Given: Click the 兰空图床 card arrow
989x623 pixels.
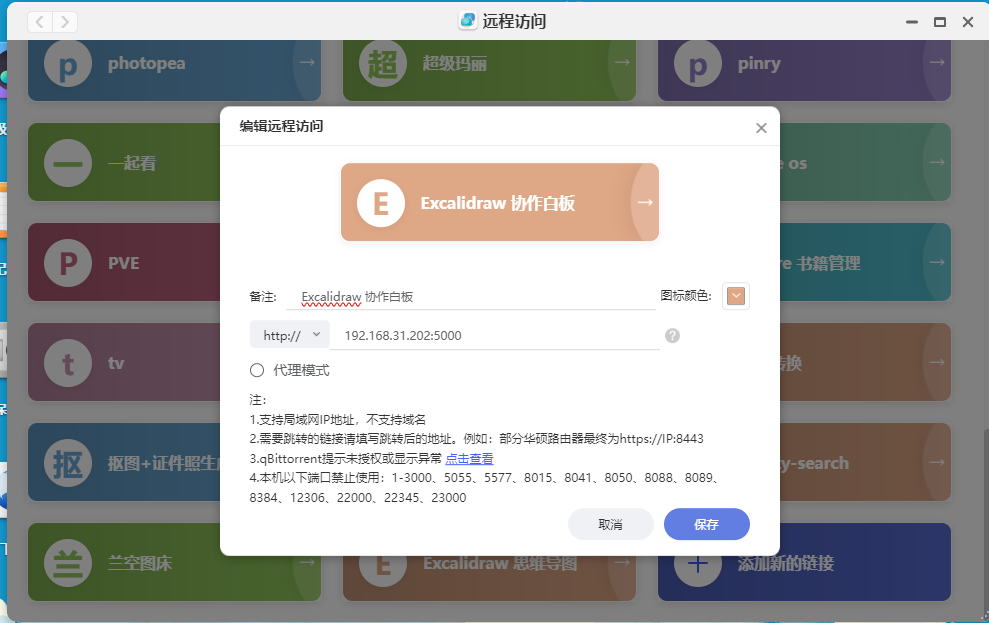Looking at the screenshot, I should point(307,562).
